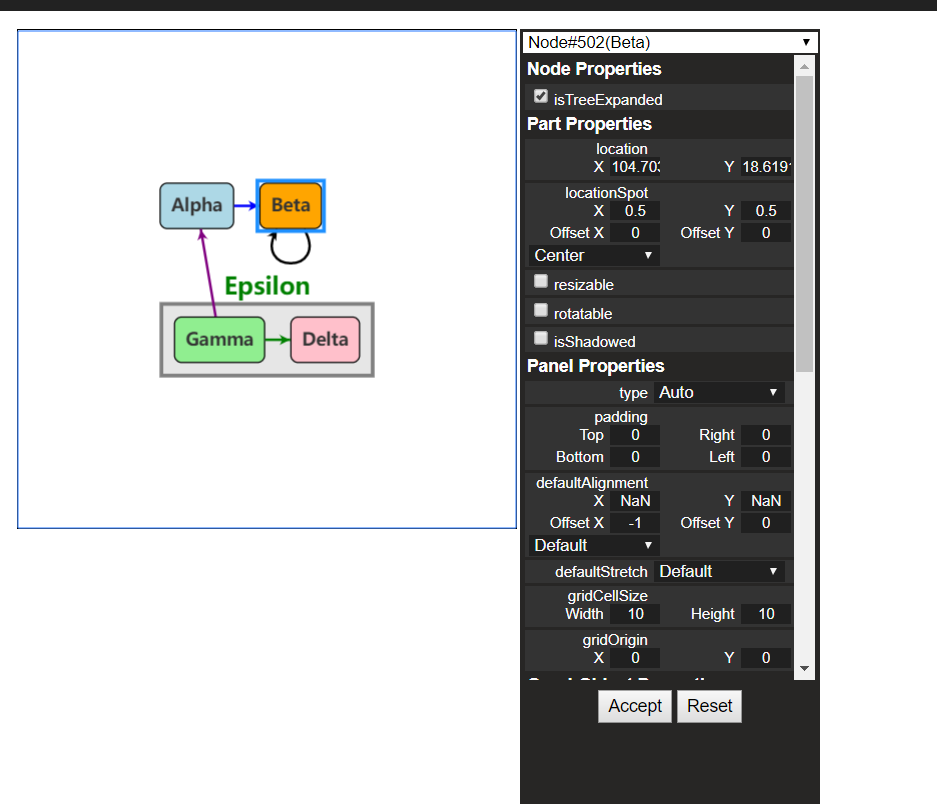Image resolution: width=937 pixels, height=809 pixels.
Task: Select purple link from Gamma to Alpha
Action: click(209, 274)
